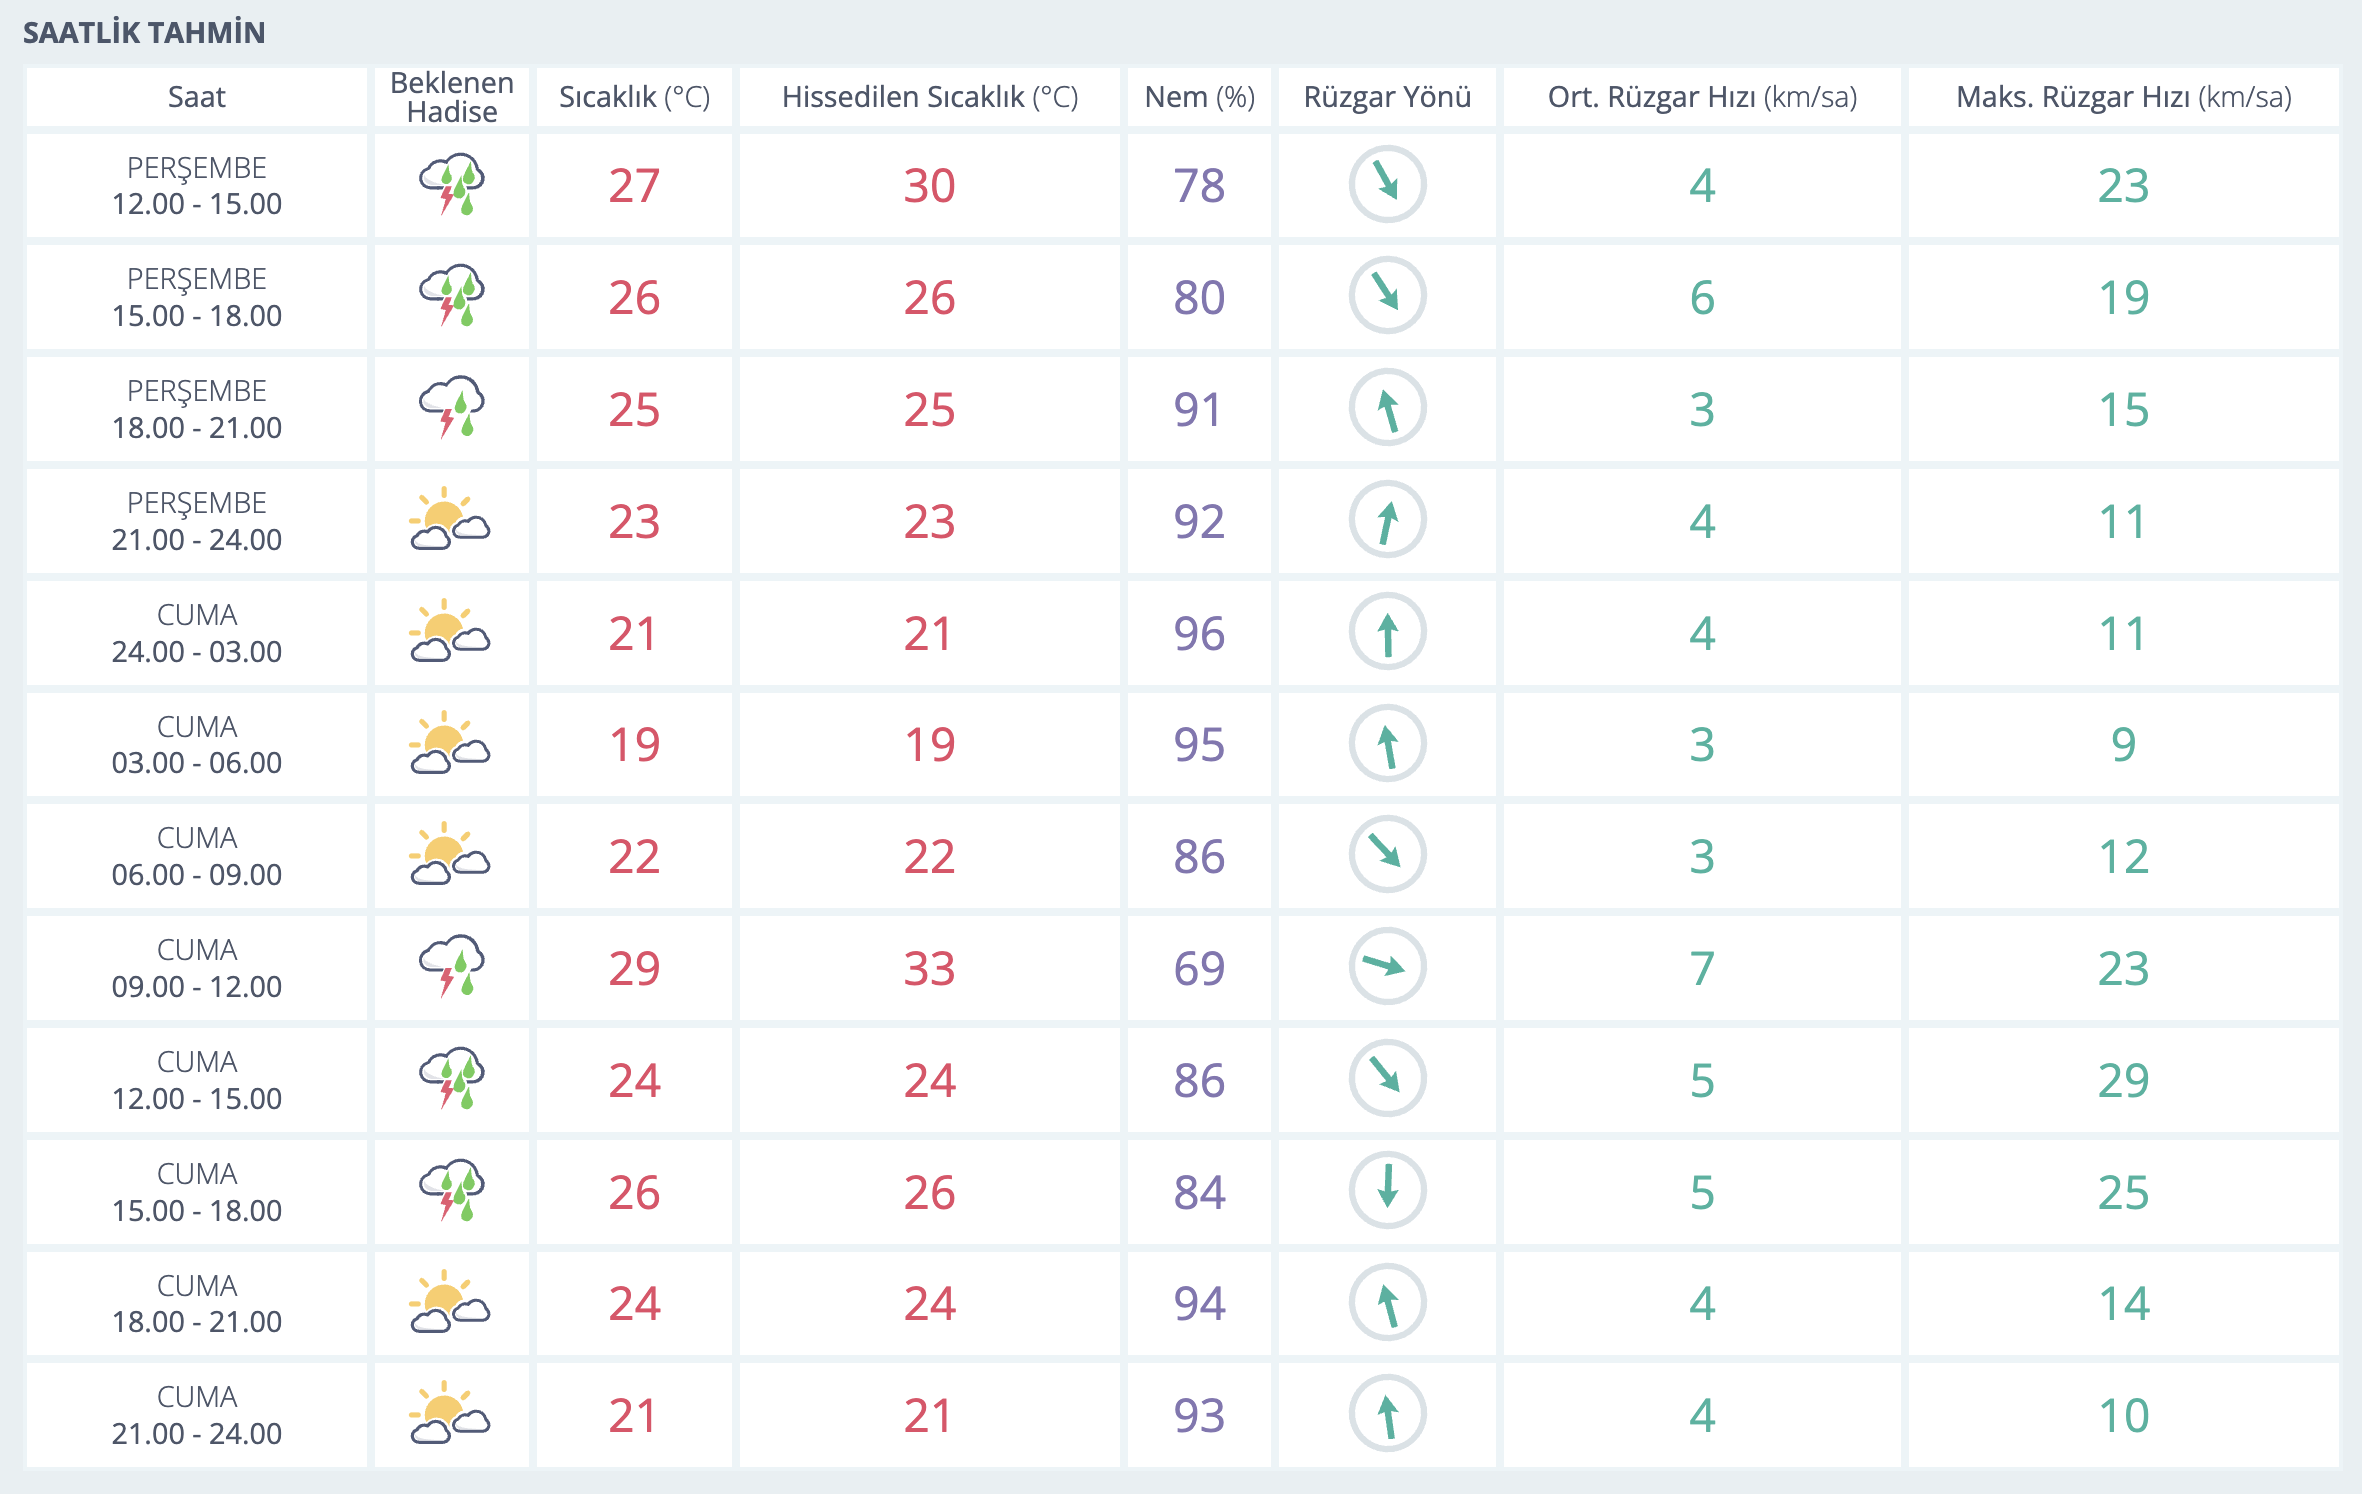2362x1494 pixels.
Task: Click the Hissedilen Sıcaklık column header
Action: [929, 97]
